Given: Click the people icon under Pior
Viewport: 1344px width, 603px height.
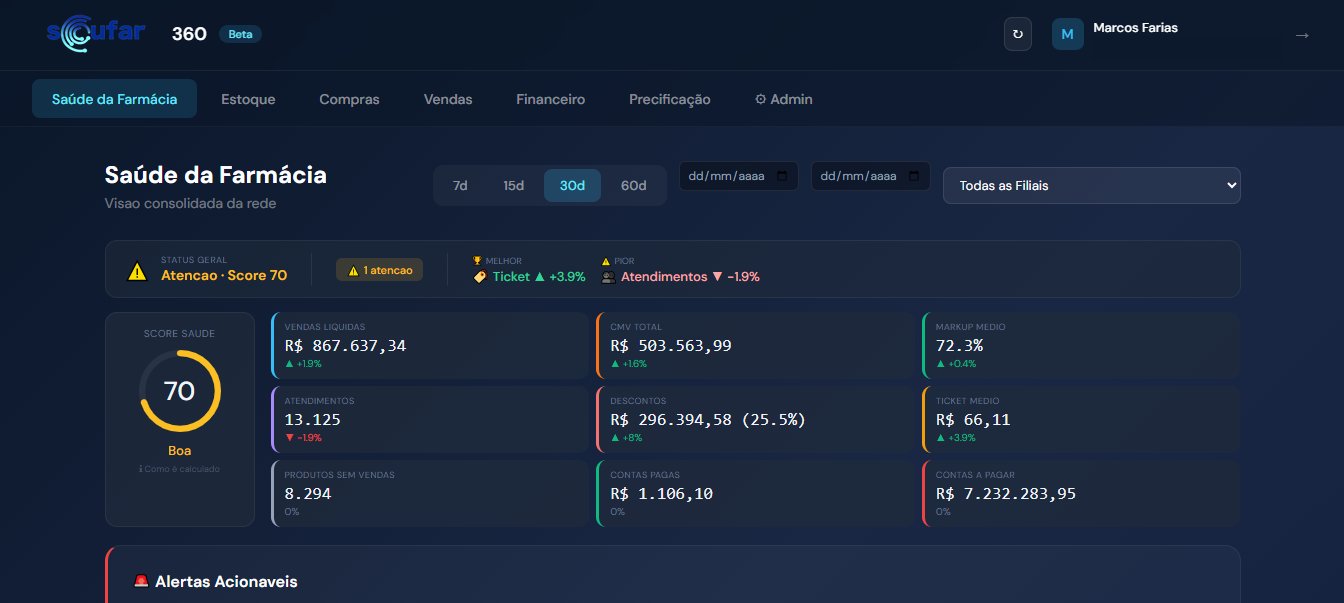Looking at the screenshot, I should [608, 277].
